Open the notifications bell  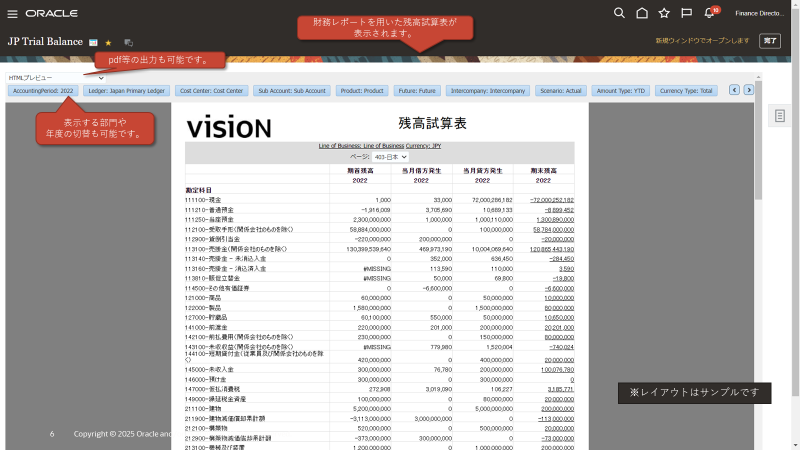click(709, 13)
